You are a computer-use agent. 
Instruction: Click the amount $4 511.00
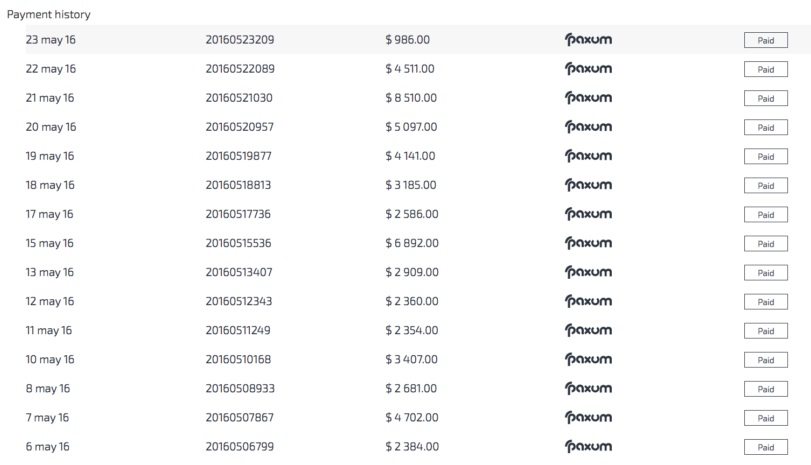410,69
